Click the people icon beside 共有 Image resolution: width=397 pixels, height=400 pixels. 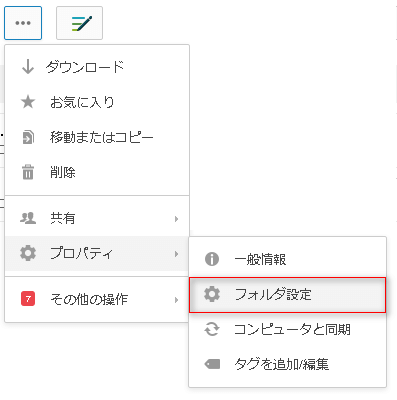28,218
